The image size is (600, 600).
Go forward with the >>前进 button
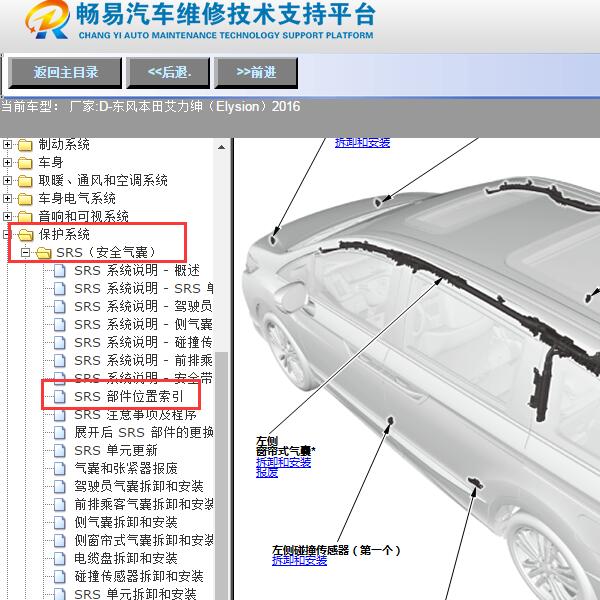[256, 73]
